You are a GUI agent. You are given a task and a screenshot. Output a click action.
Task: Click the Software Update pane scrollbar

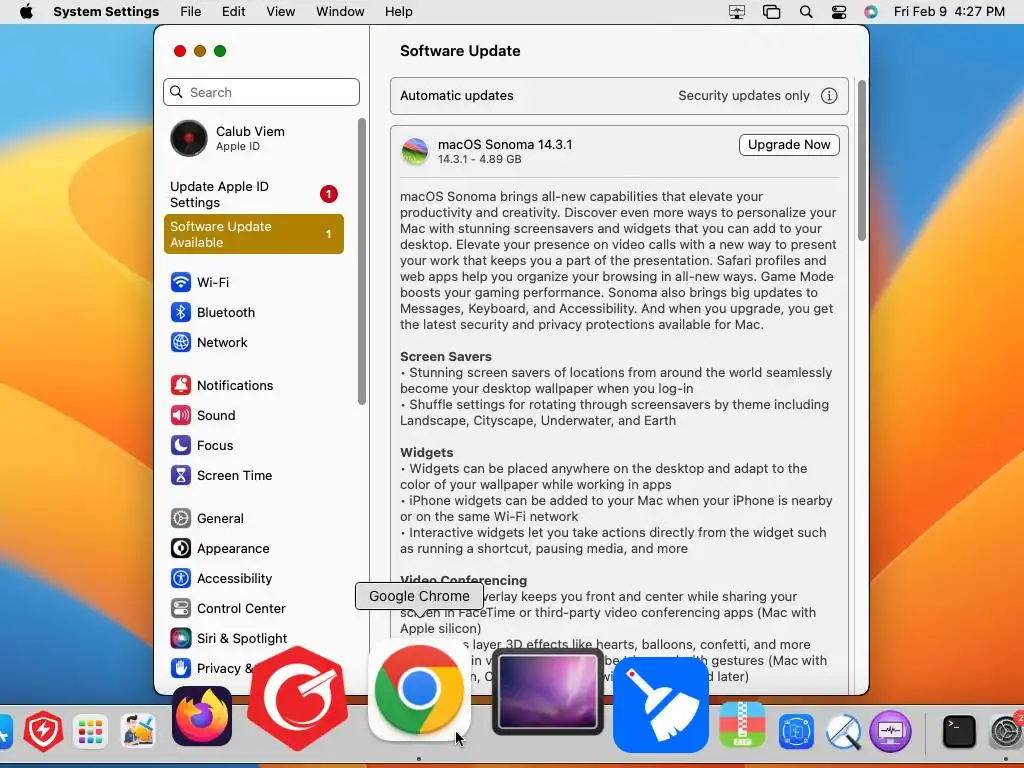[x=862, y=161]
